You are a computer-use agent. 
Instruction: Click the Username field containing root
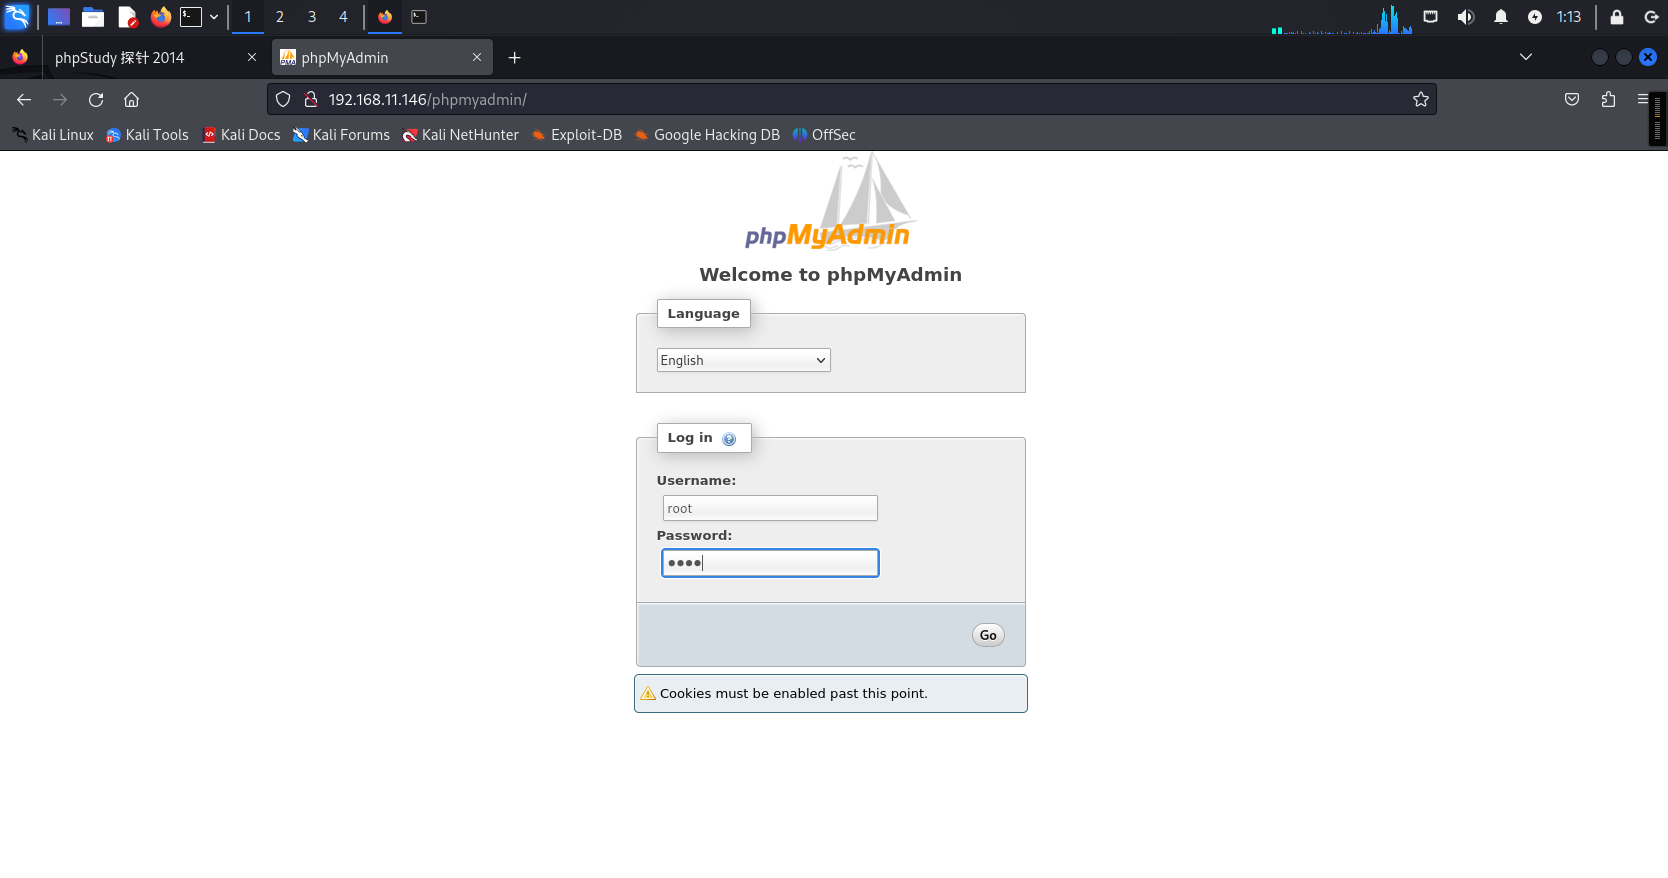coord(770,508)
